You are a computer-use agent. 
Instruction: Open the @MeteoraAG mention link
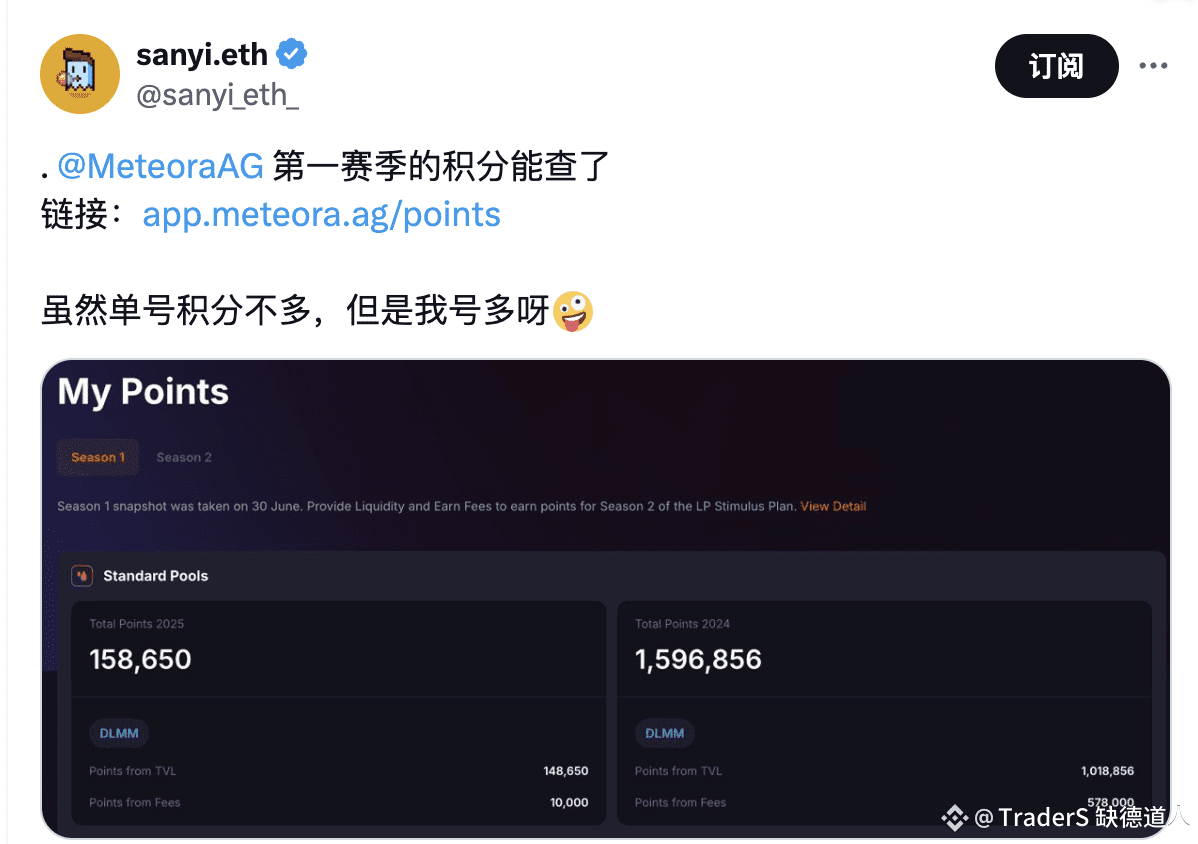tap(160, 166)
